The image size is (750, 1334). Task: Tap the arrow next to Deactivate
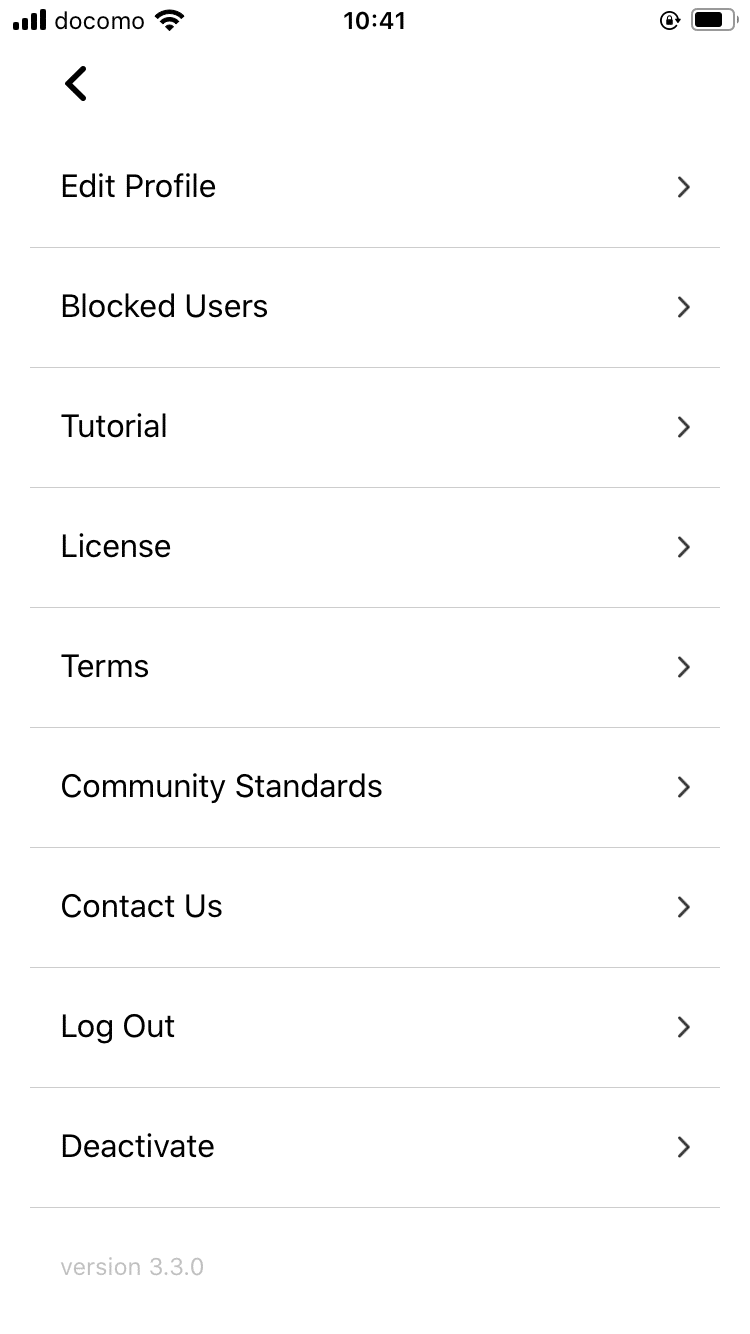684,1147
